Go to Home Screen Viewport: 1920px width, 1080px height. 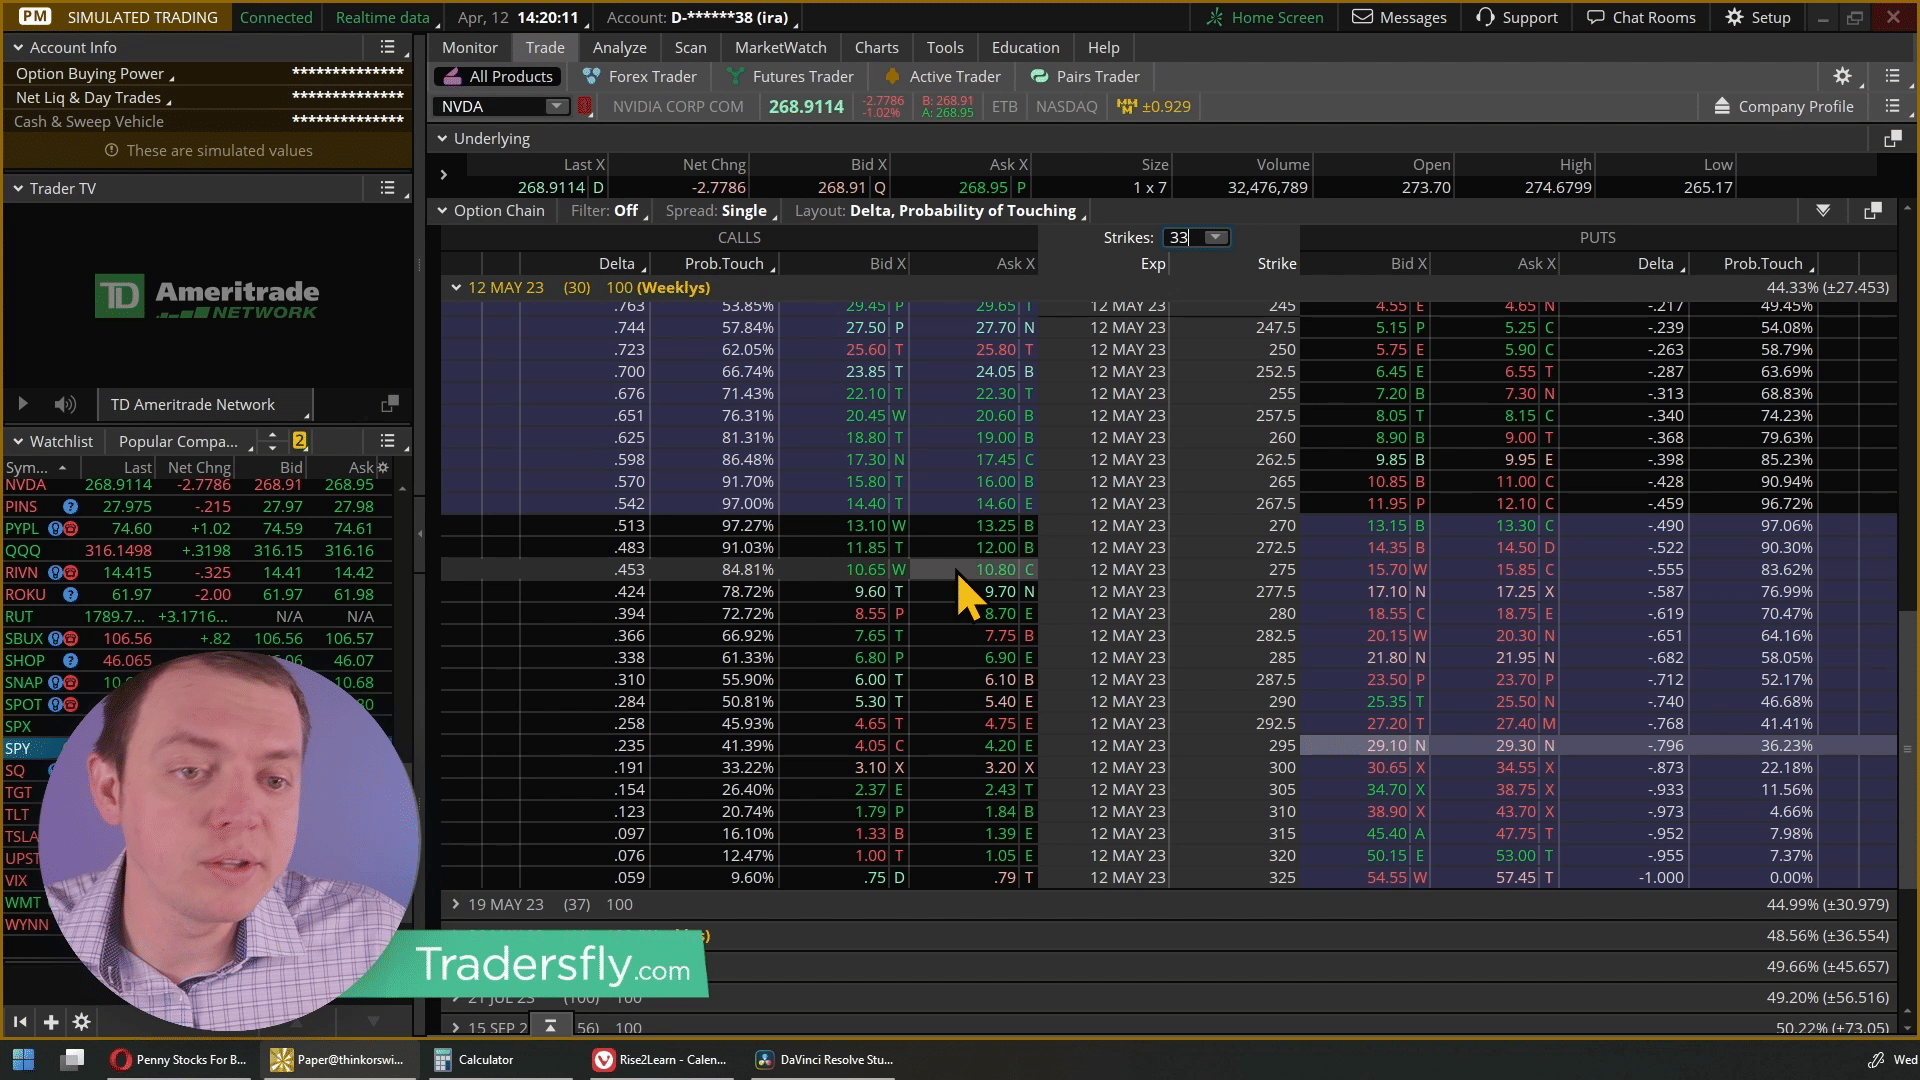(1264, 17)
